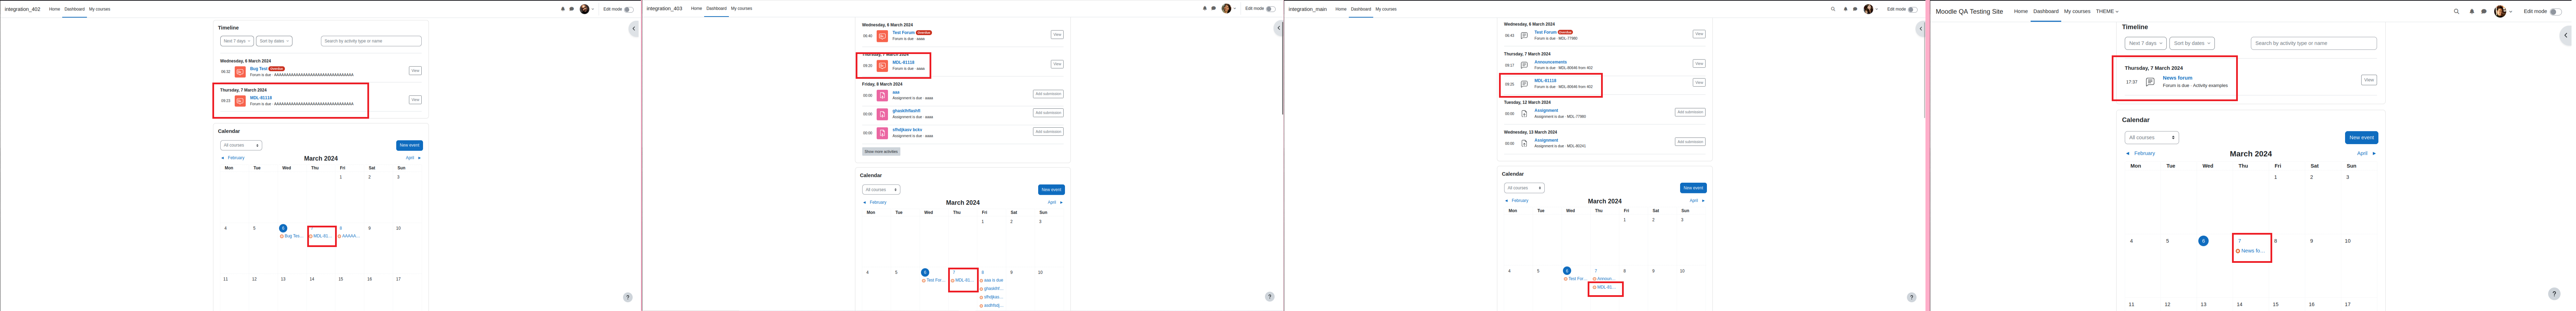Click Add submission for 'aaa' in integration_403
The width and height of the screenshot is (2576, 311).
[1048, 94]
